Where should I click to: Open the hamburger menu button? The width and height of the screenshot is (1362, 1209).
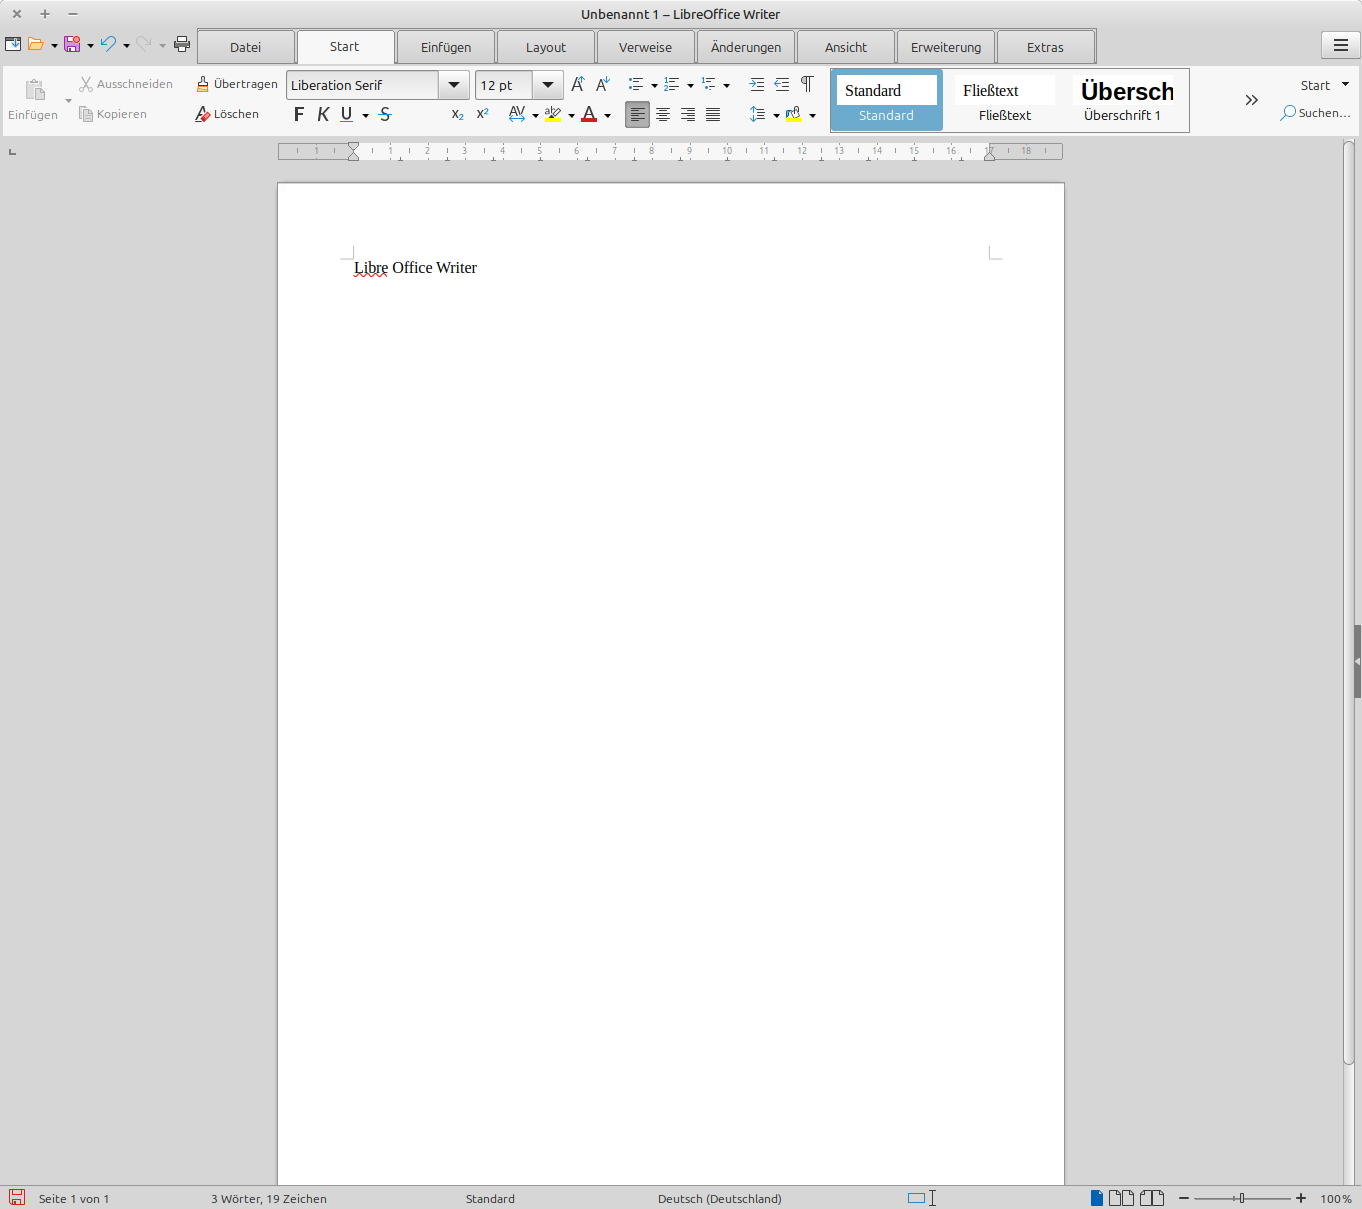pyautogui.click(x=1341, y=46)
